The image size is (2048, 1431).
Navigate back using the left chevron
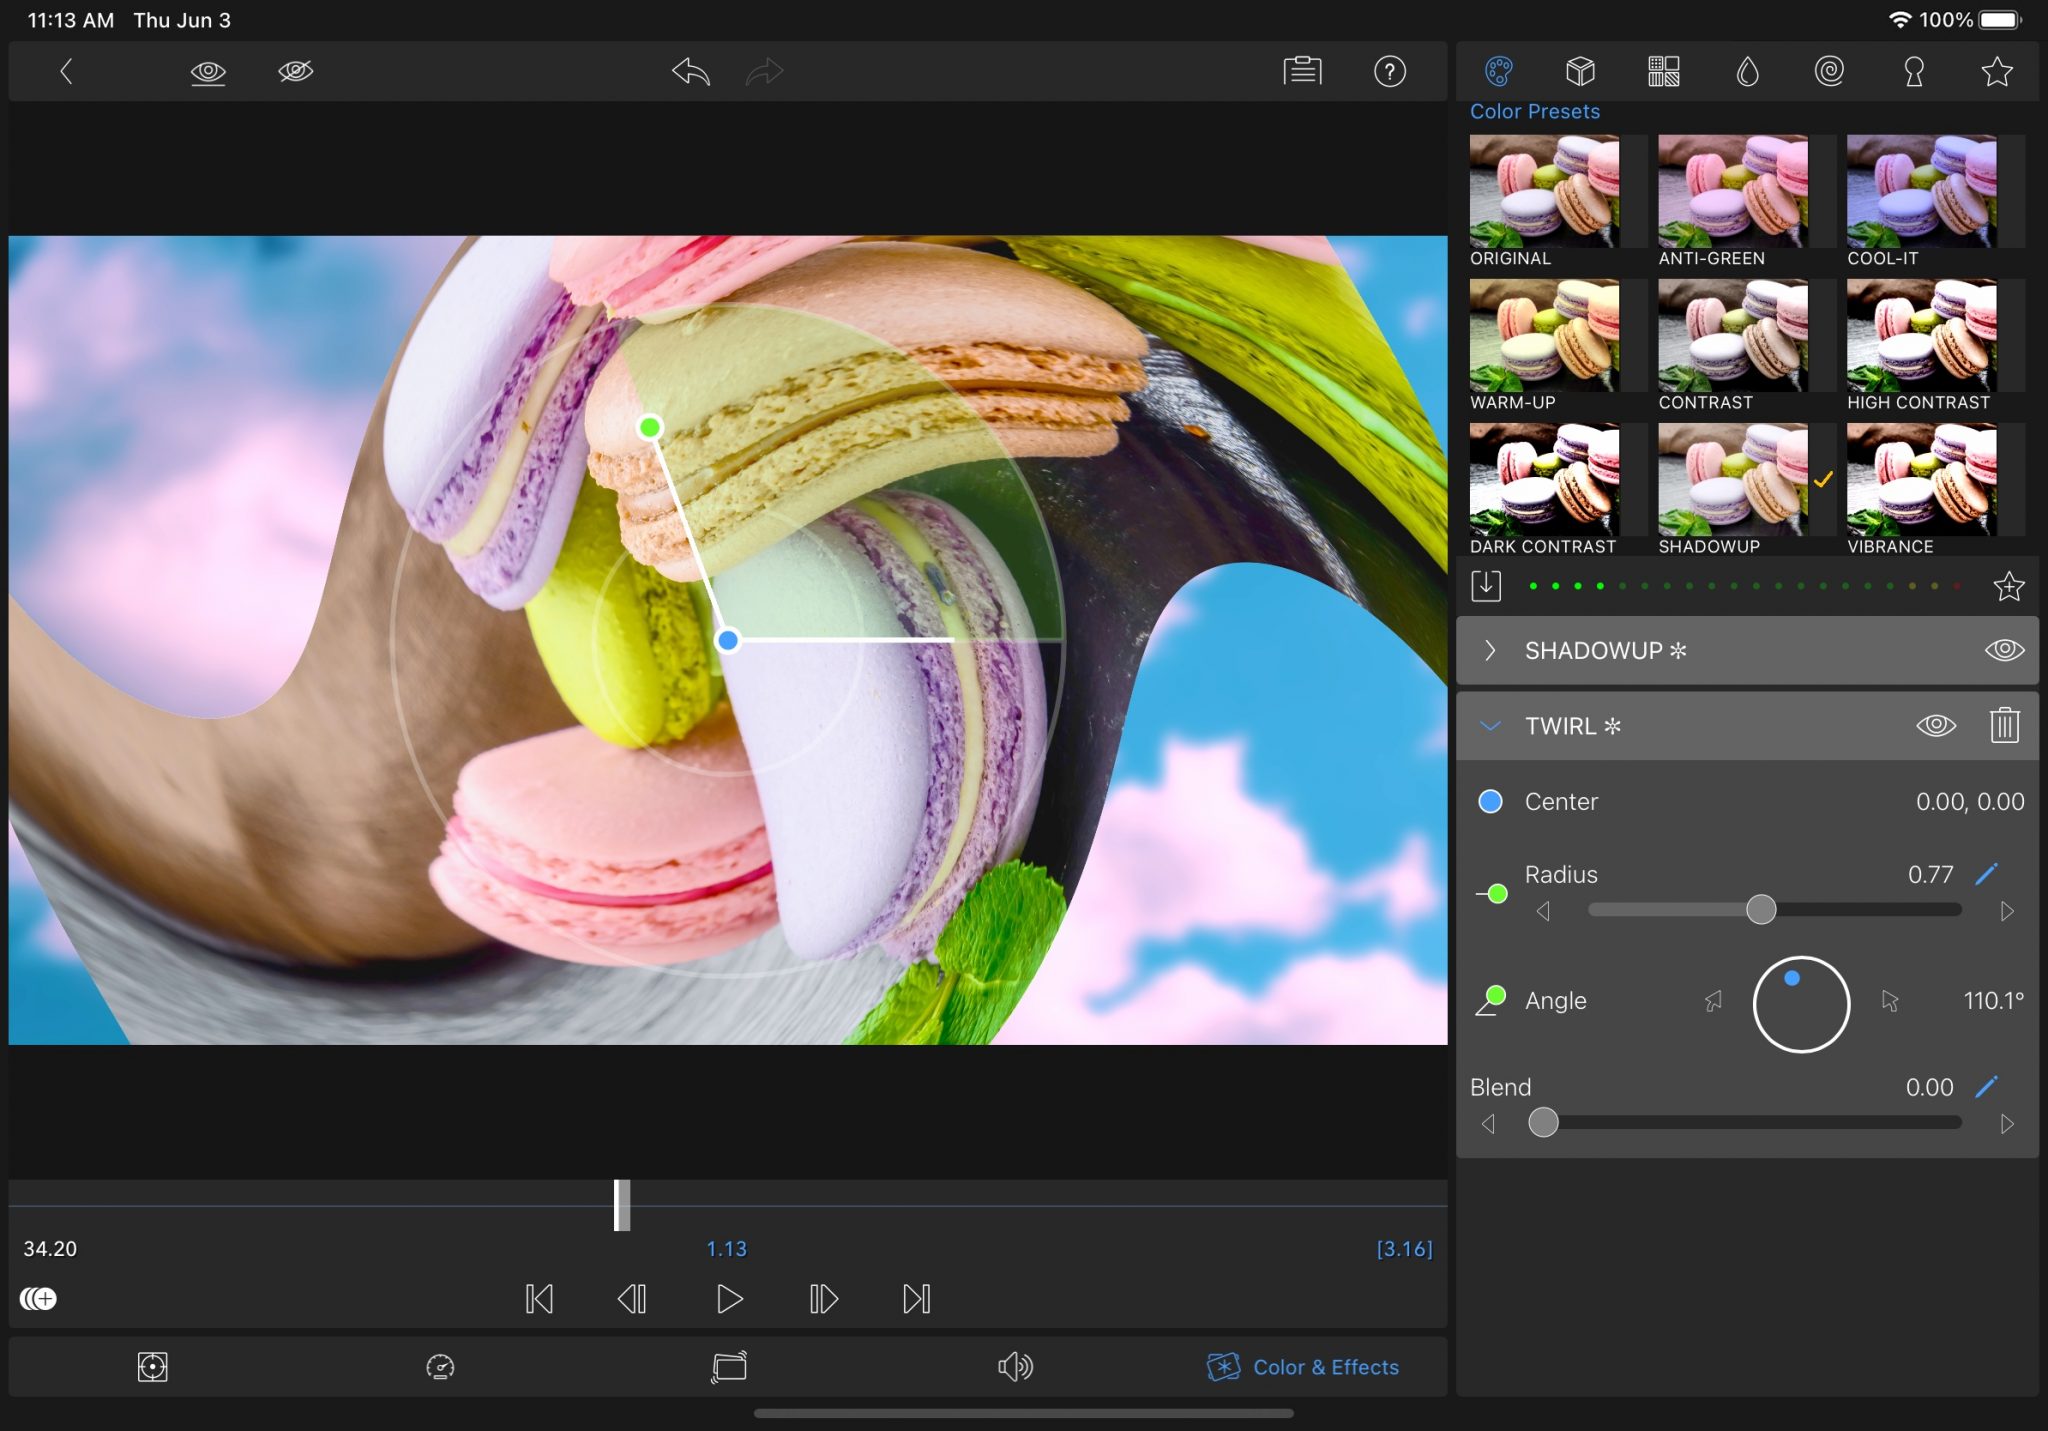(66, 71)
